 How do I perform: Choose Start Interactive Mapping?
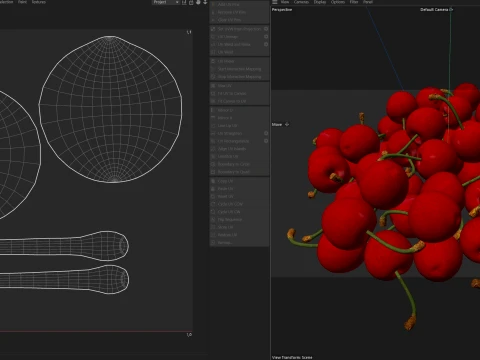pyautogui.click(x=239, y=69)
